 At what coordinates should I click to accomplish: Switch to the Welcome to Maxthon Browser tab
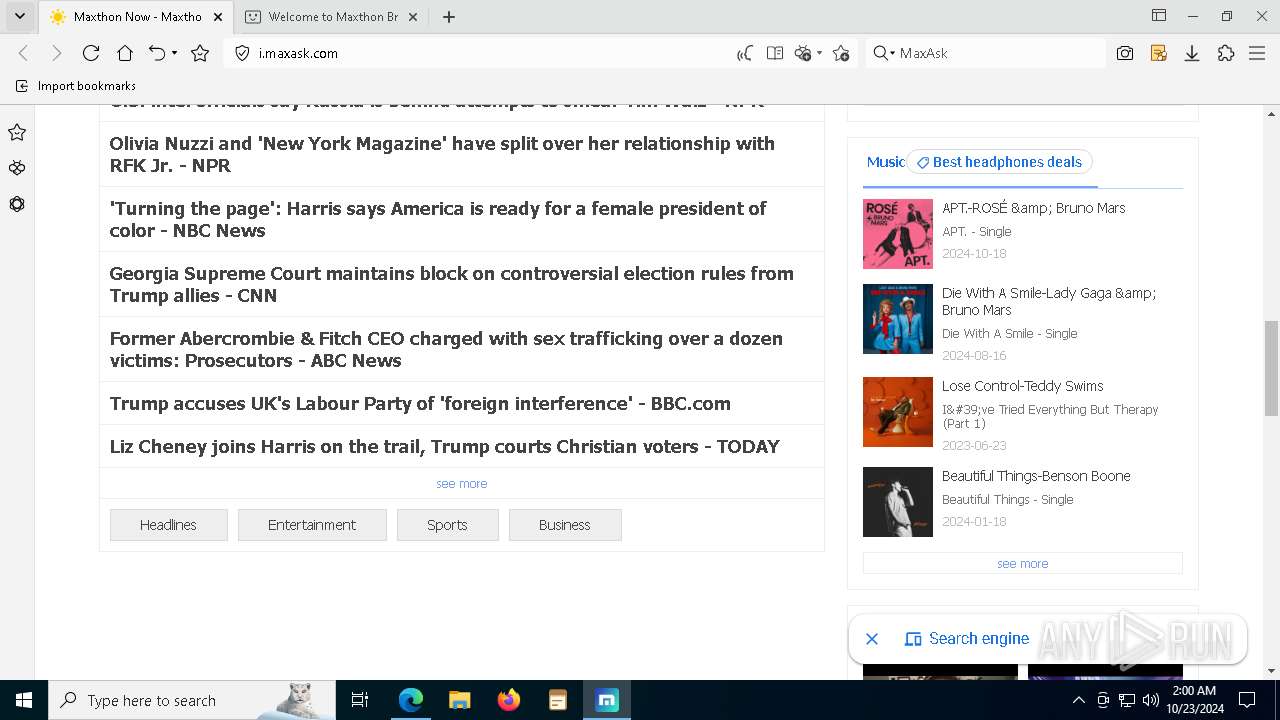[x=333, y=16]
